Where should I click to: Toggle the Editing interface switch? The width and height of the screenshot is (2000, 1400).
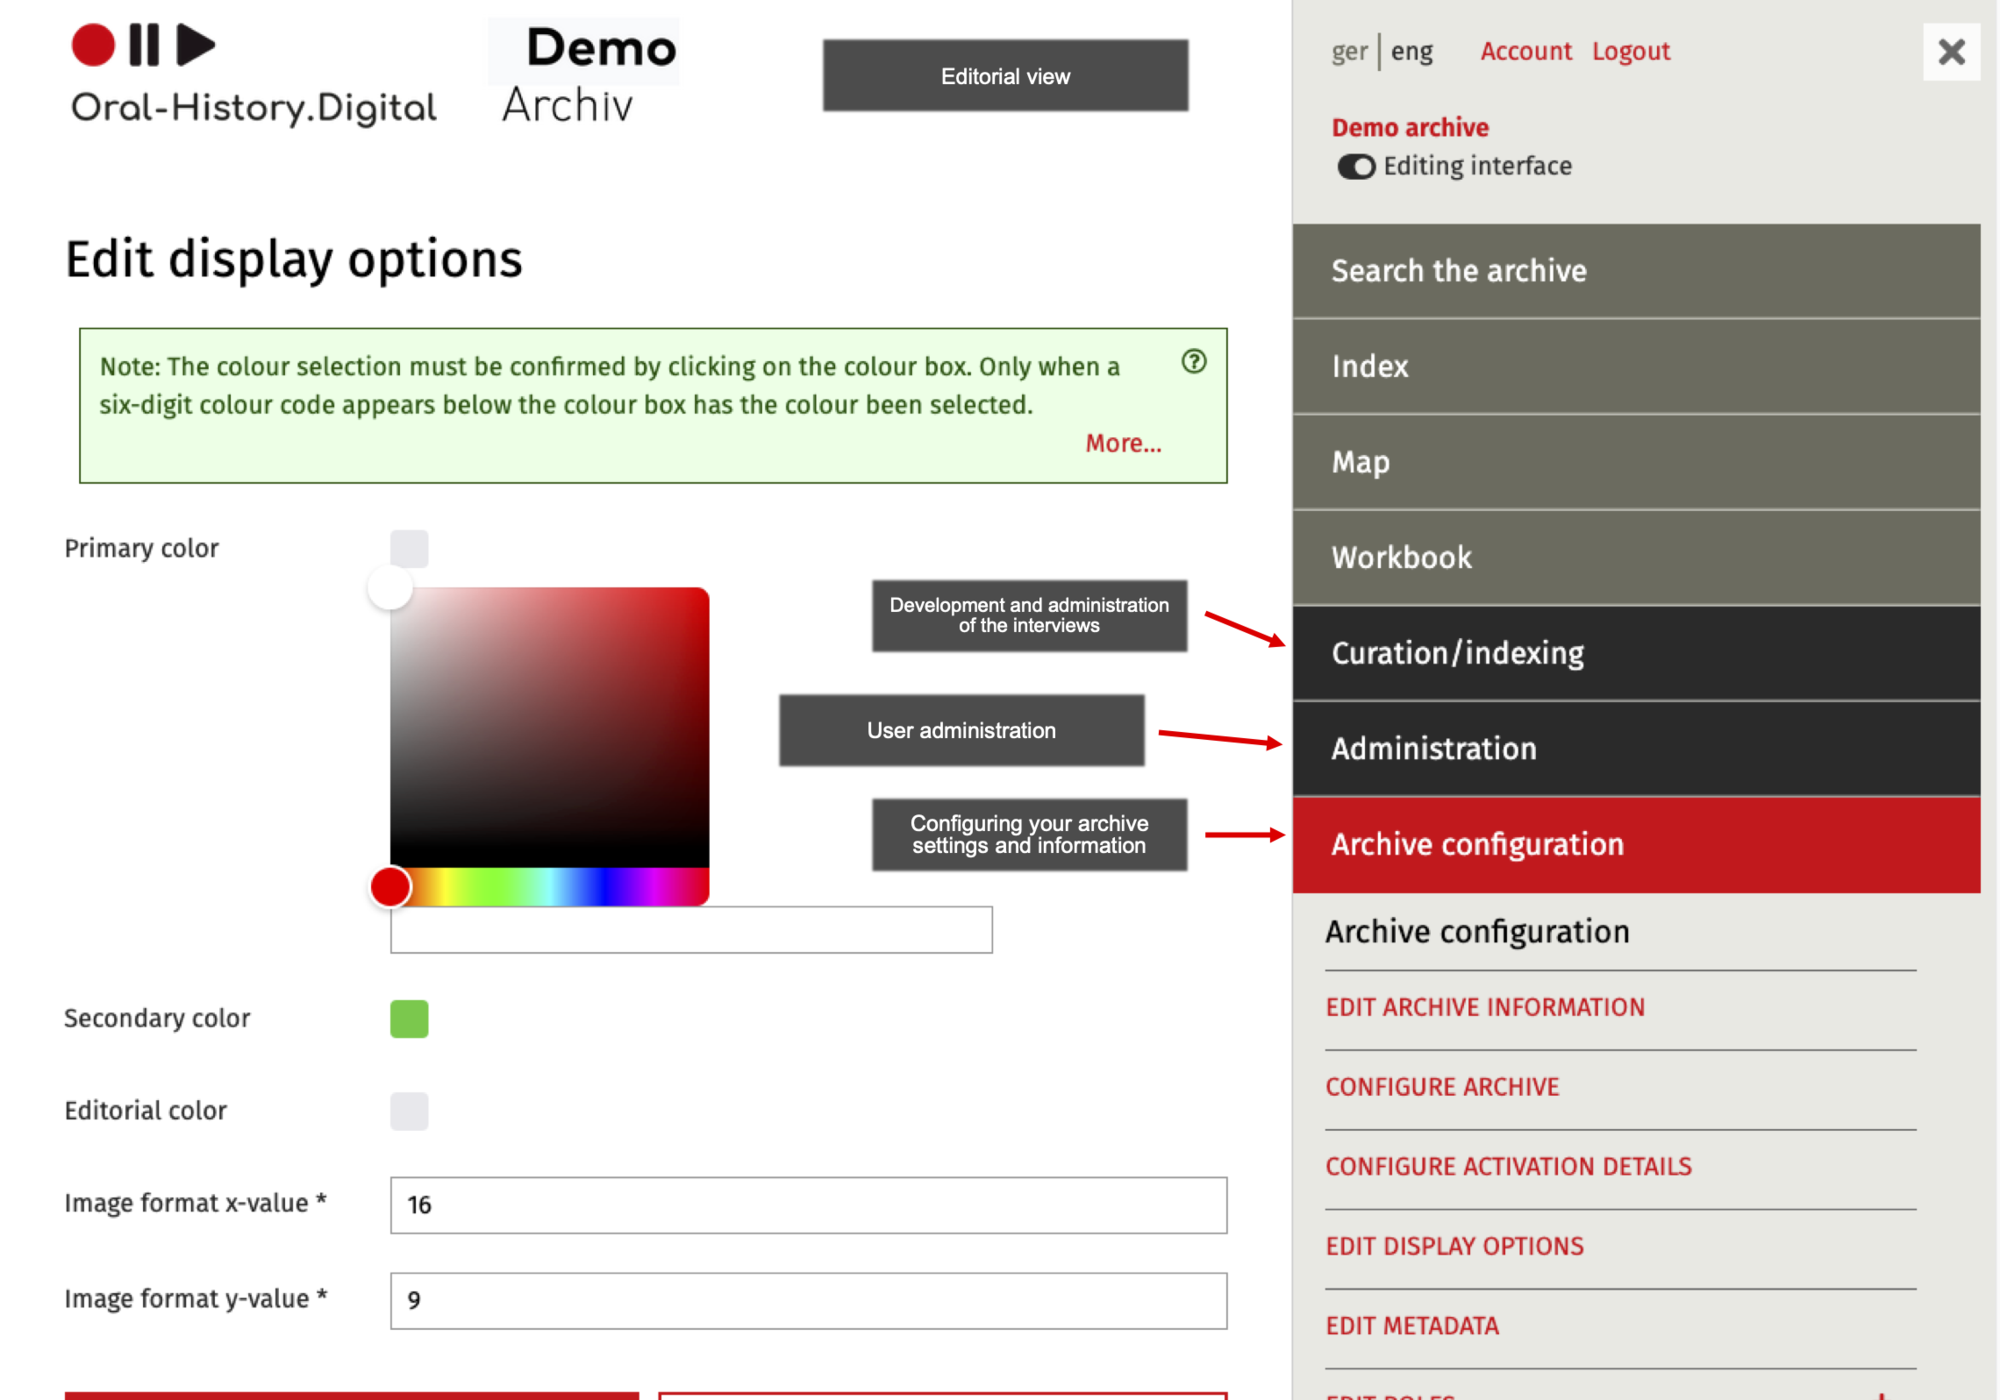1356,167
